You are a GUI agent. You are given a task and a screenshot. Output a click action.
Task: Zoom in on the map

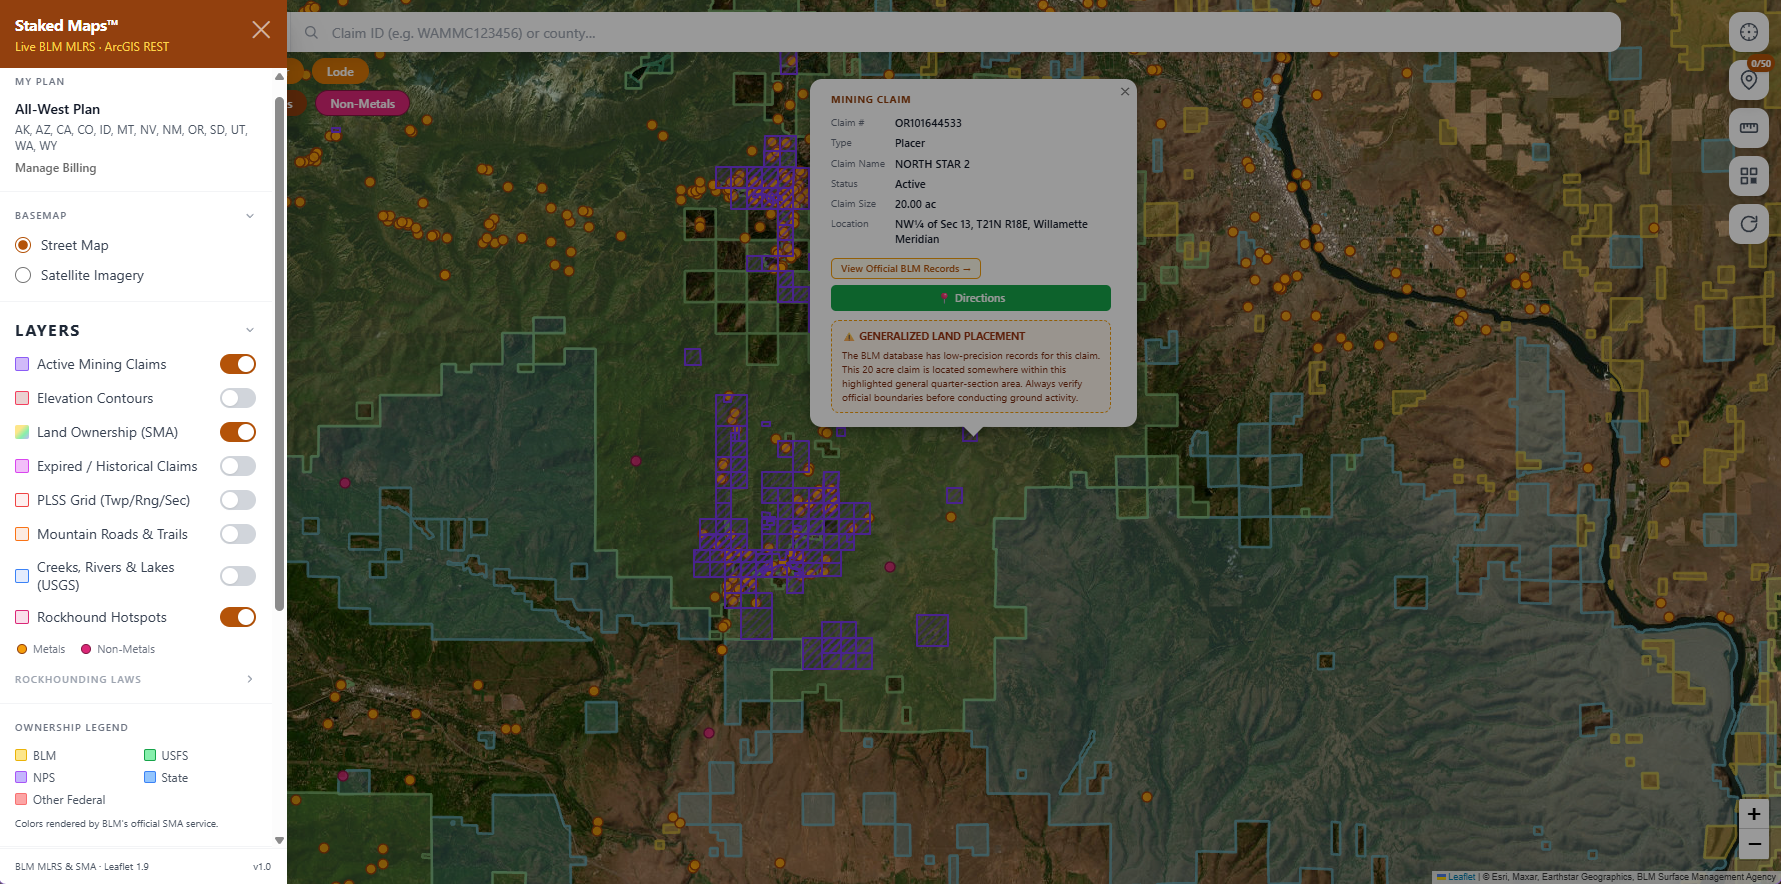(1753, 814)
